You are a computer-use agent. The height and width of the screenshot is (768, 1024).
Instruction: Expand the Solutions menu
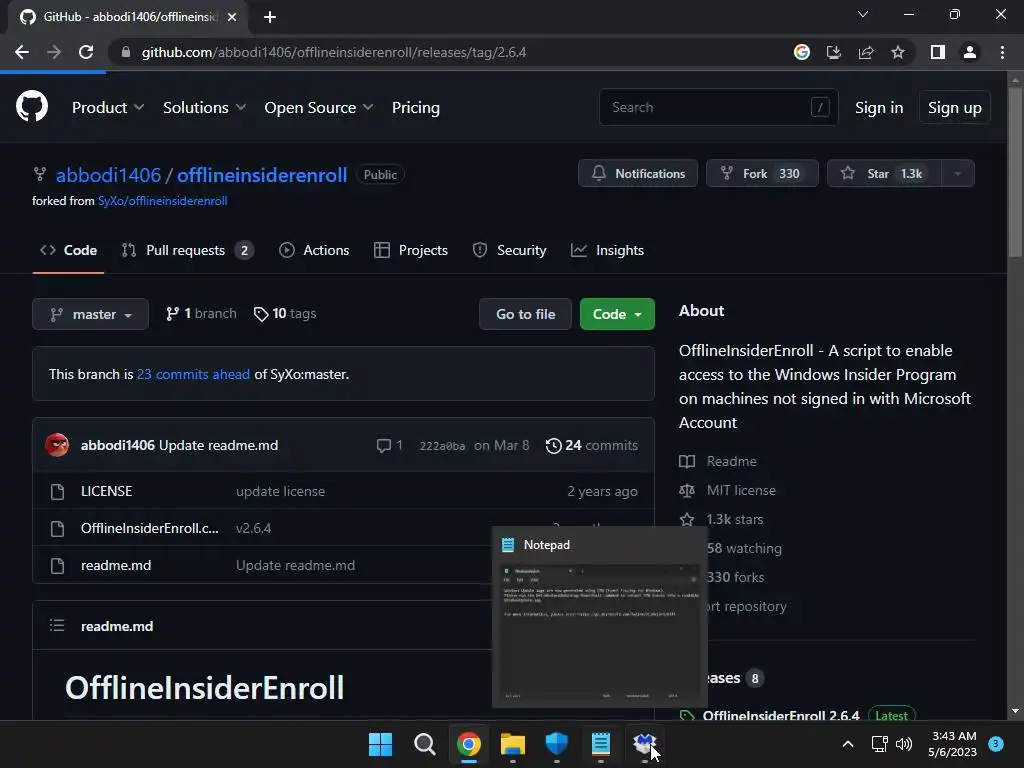(204, 108)
